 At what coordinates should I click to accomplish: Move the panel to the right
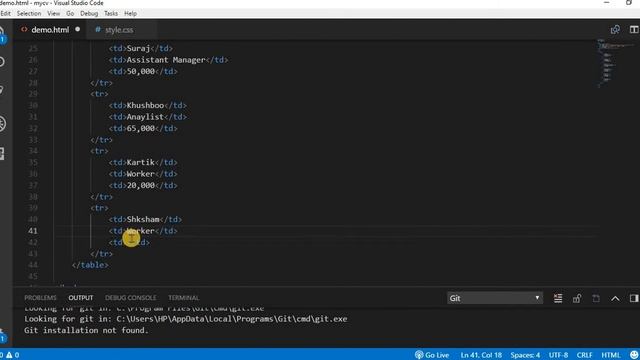(x=633, y=298)
